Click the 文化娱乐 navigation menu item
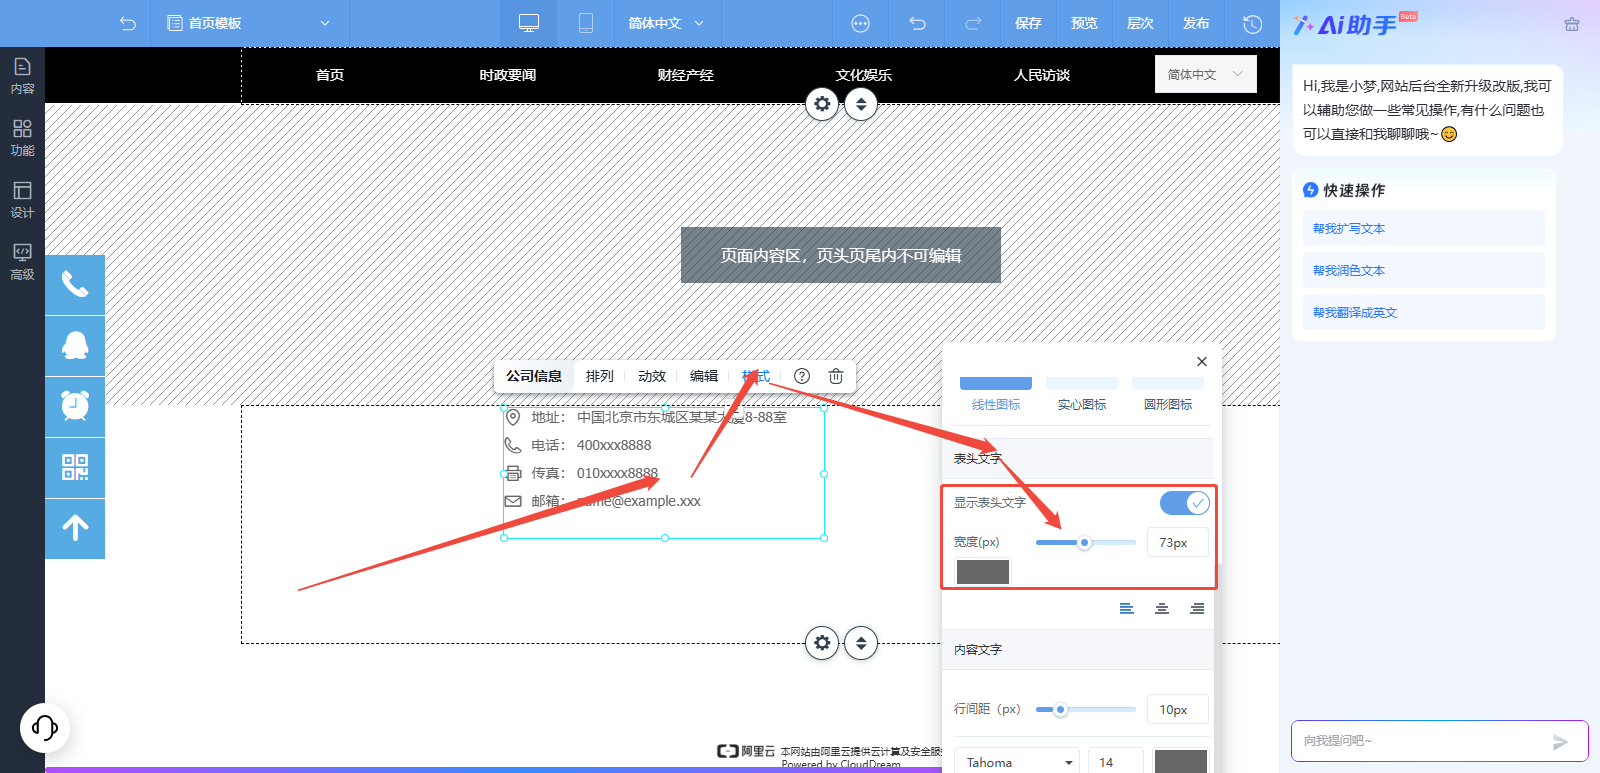Viewport: 1600px width, 773px height. 864,75
